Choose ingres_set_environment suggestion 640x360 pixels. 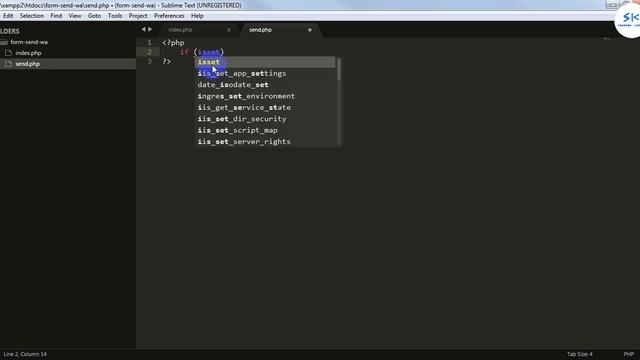click(265, 96)
